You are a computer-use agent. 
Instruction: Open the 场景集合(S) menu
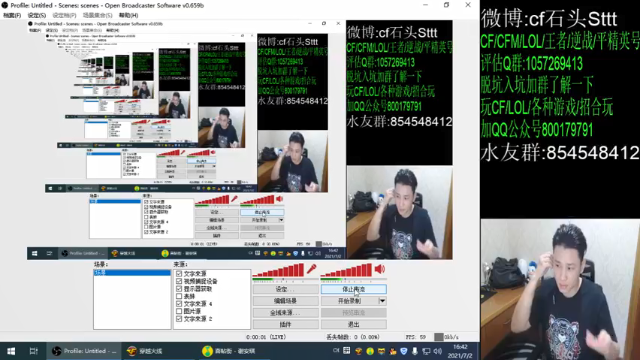tap(98, 15)
